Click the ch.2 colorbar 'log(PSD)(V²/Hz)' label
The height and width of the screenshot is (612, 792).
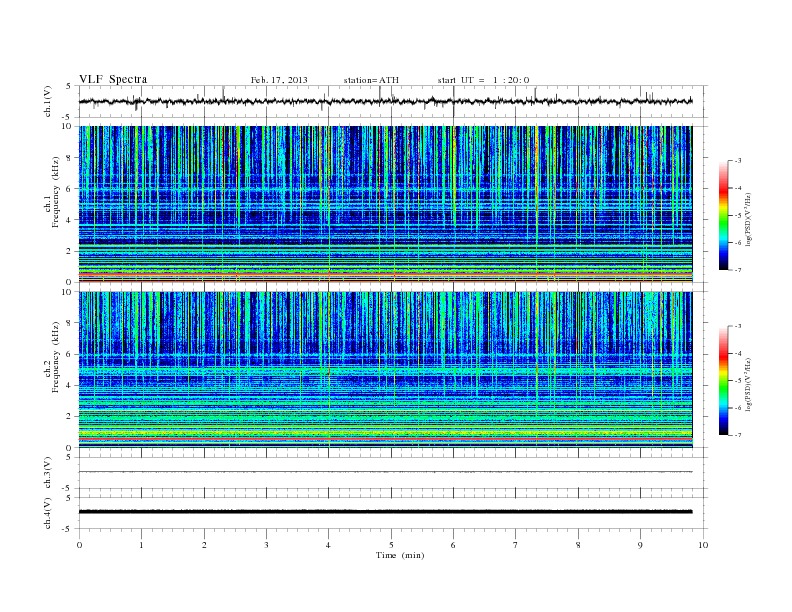coord(748,384)
